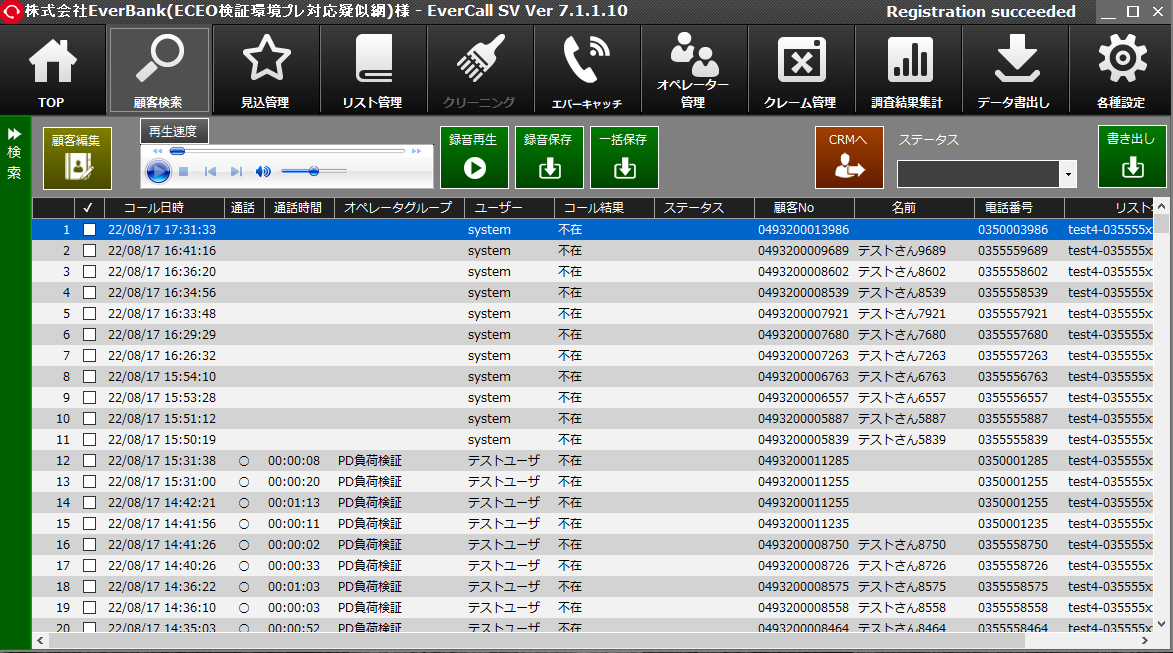The image size is (1173, 653).
Task: Click fast-forward arrows on seek bar
Action: click(417, 151)
